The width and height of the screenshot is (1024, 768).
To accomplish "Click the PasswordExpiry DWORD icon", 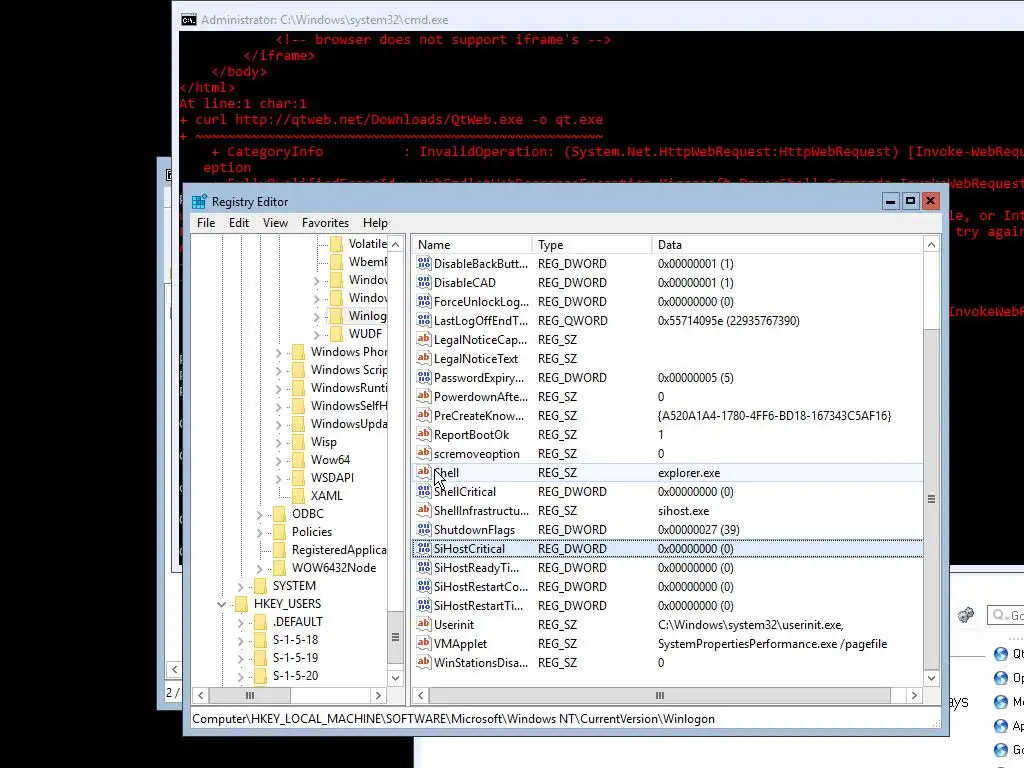I will pos(424,377).
